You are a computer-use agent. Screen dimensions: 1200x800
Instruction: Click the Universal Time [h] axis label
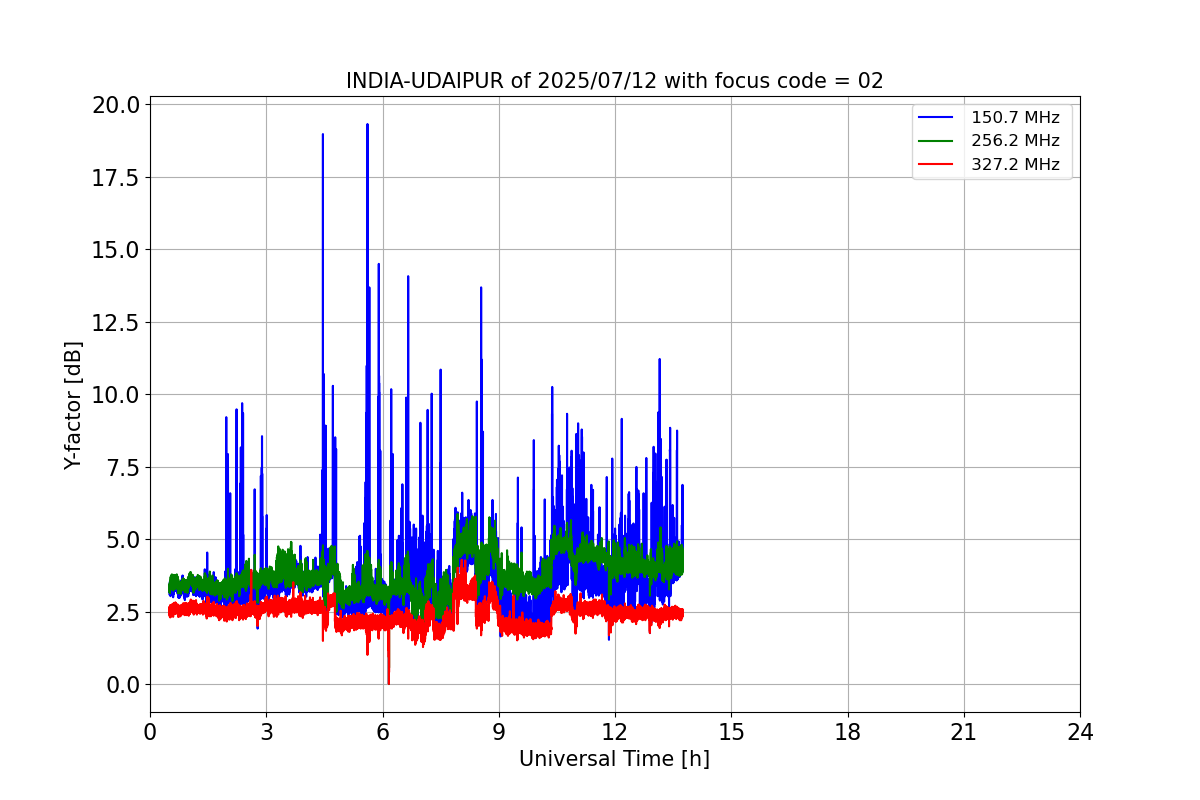614,759
